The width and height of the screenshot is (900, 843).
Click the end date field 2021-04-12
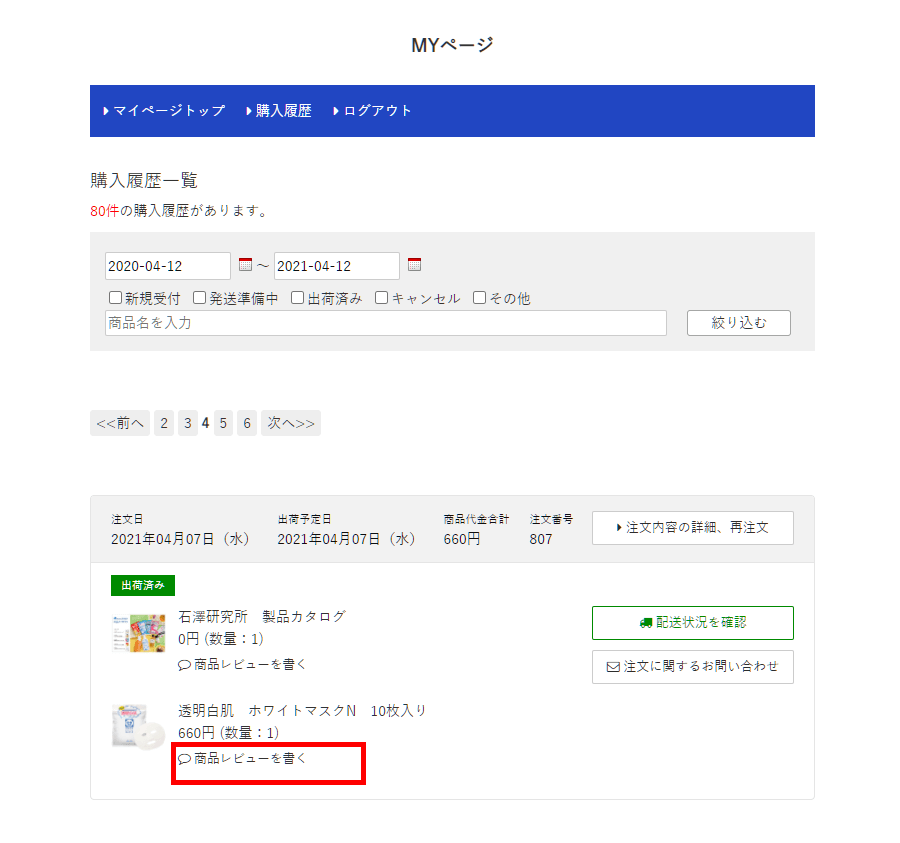pyautogui.click(x=337, y=266)
